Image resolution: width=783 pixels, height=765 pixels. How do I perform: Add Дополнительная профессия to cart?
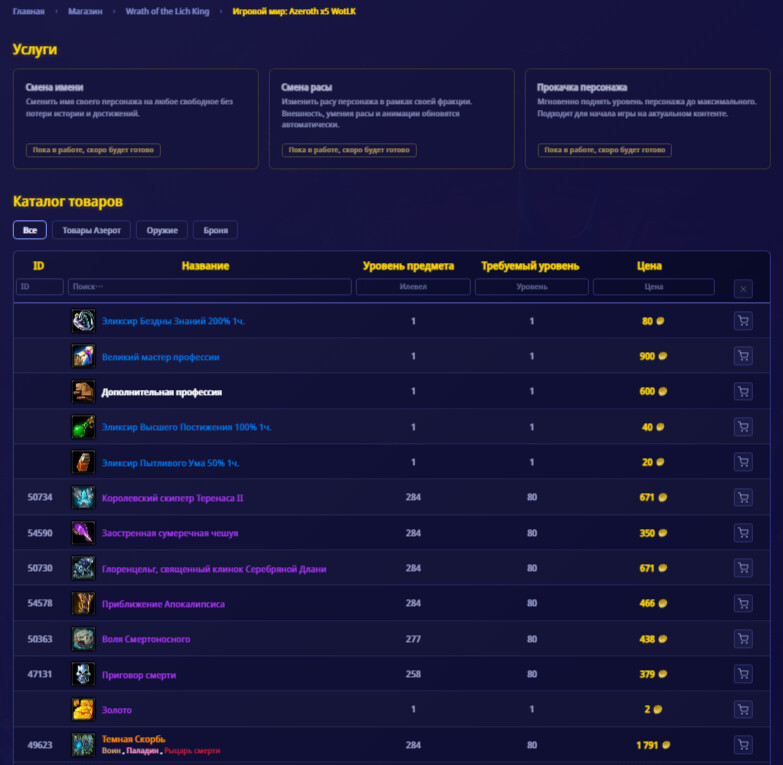point(743,391)
